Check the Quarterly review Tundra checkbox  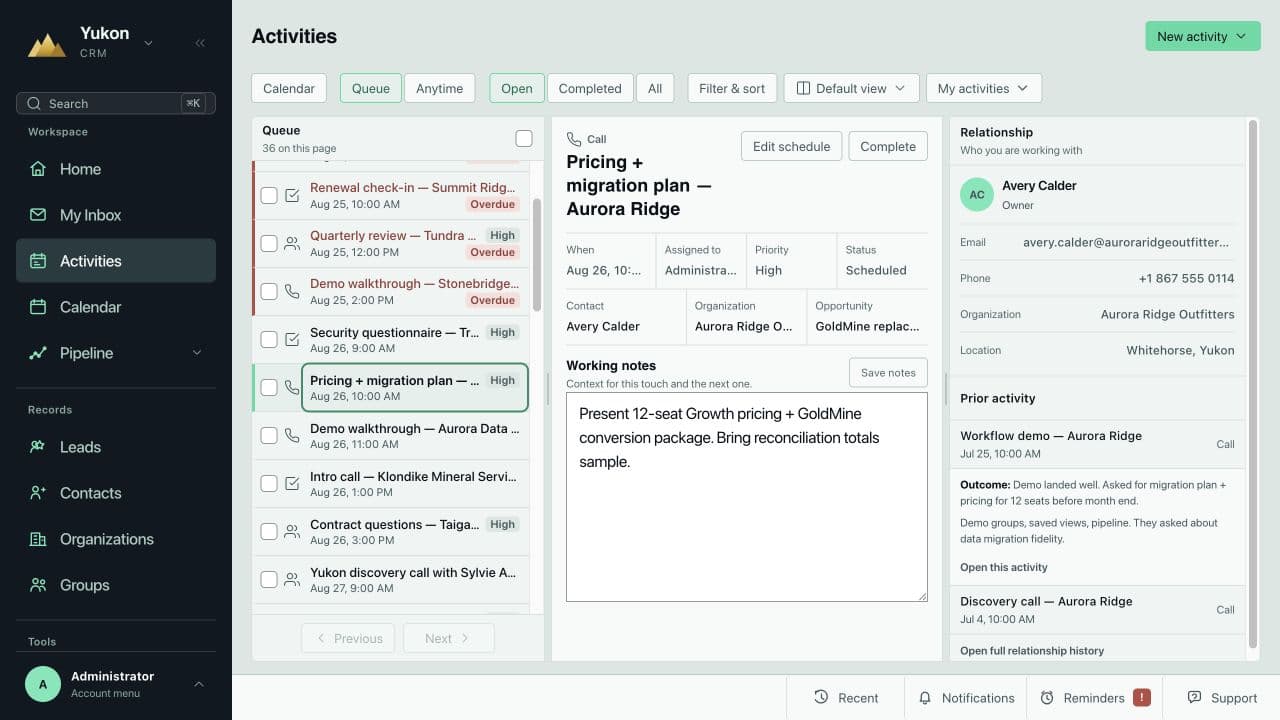(x=269, y=244)
